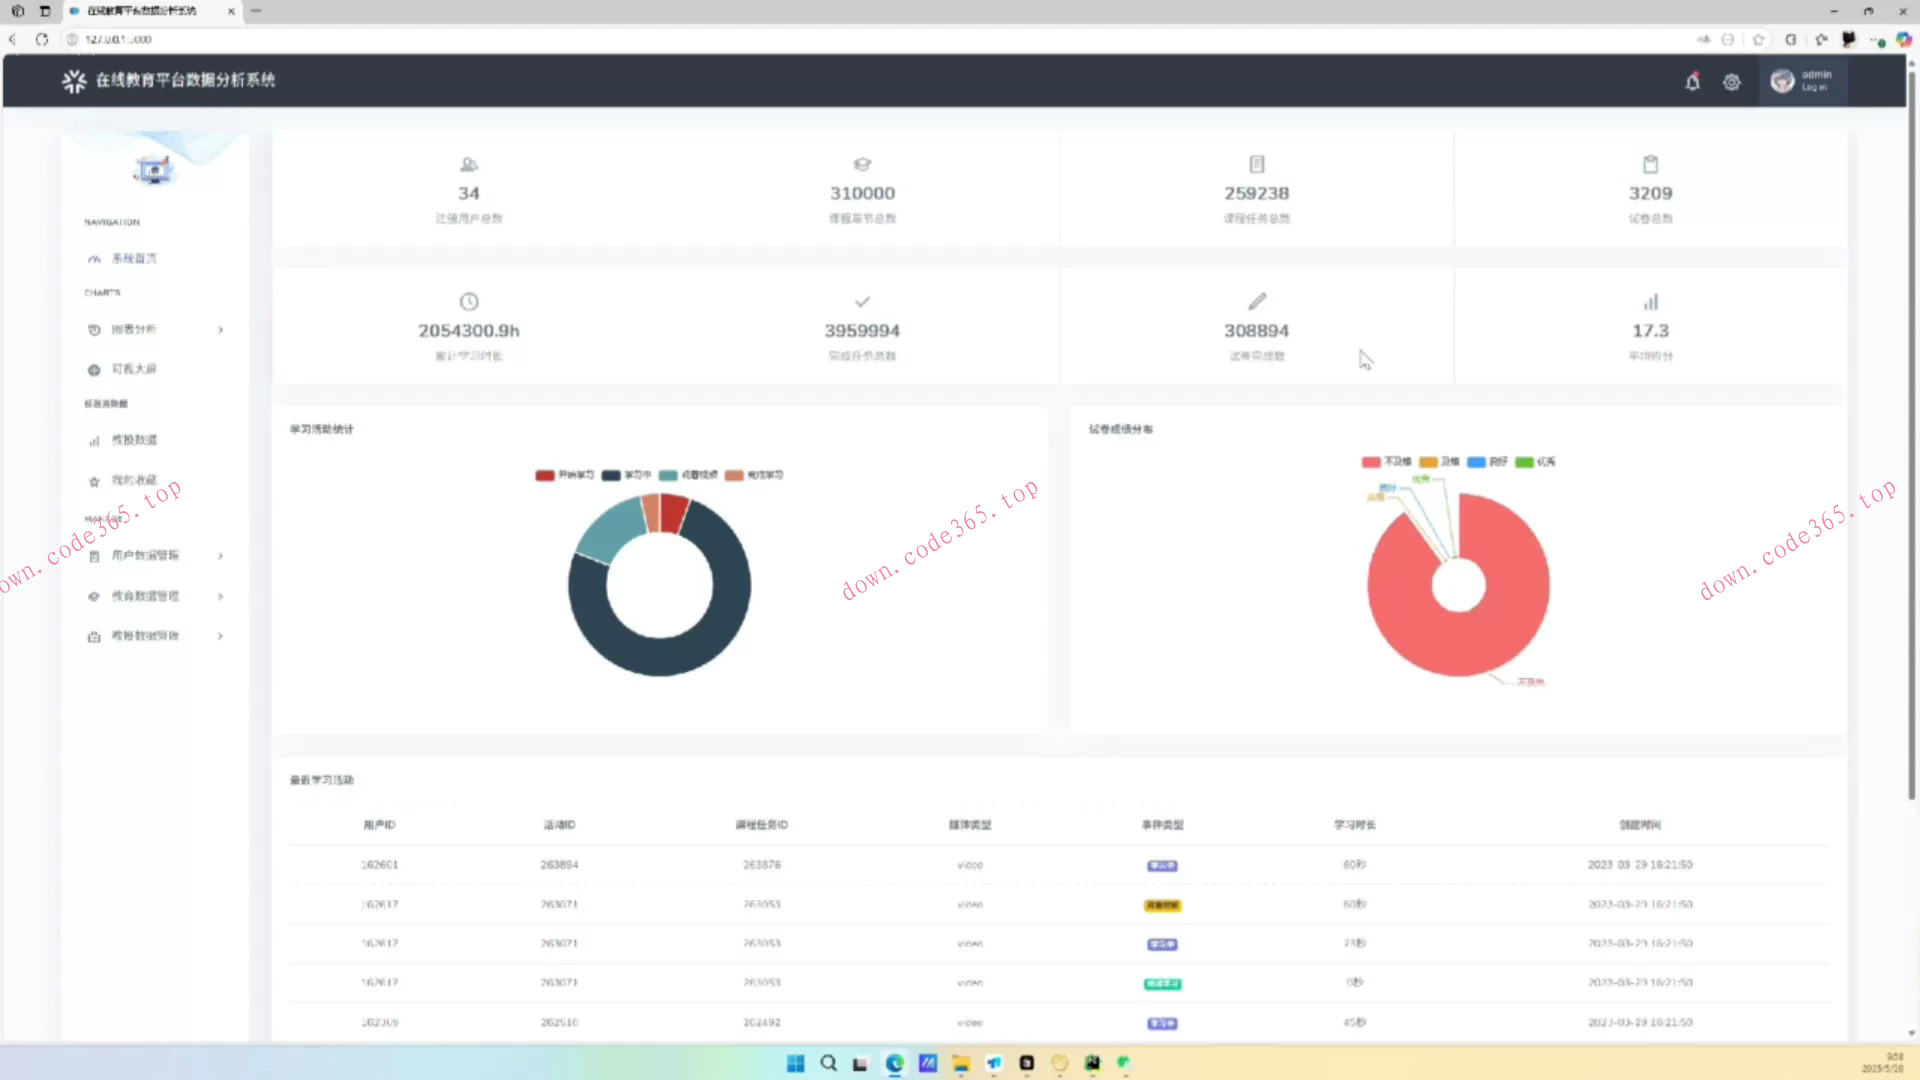Toggle the green legend item in exam score chart
The image size is (1920, 1080).
point(1524,462)
